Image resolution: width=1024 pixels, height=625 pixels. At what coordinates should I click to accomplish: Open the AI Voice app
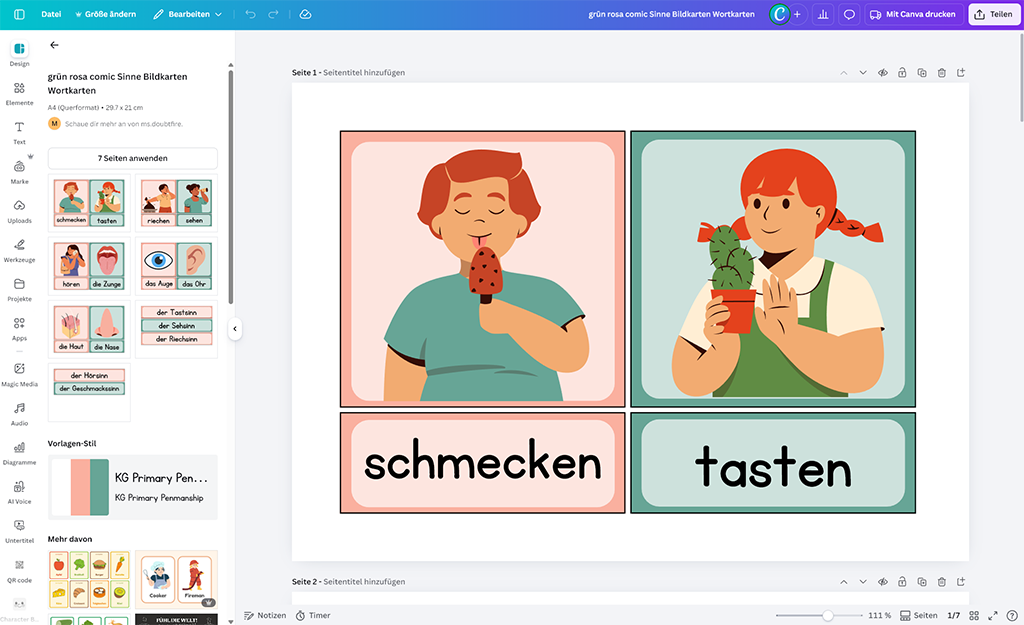tap(19, 492)
